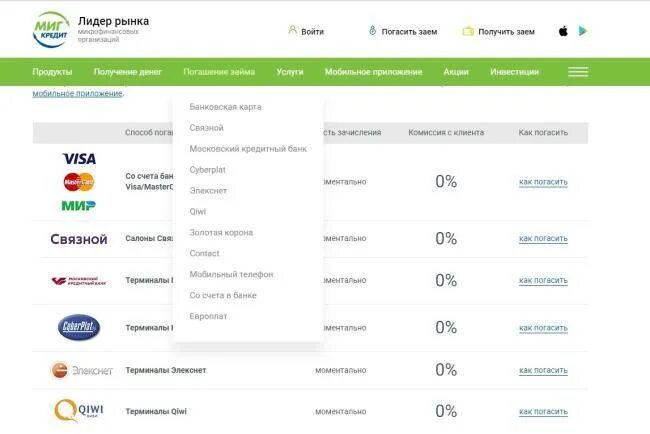Select Qiwi in dropdown
This screenshot has height=434, width=650.
(198, 211)
